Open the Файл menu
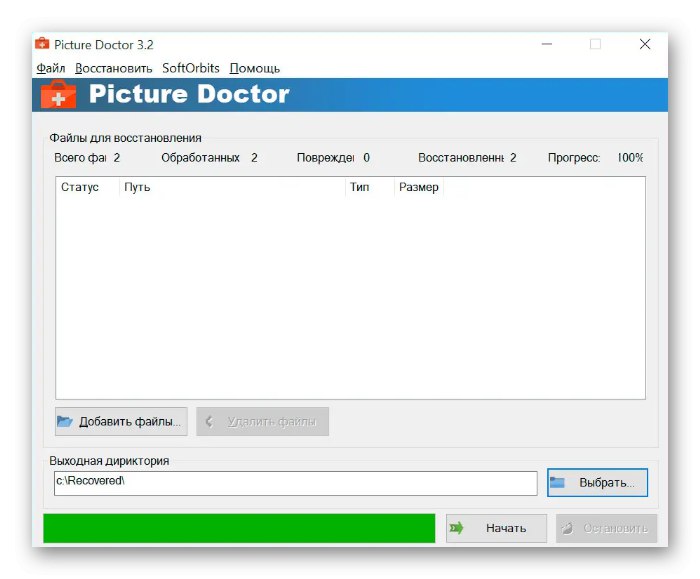Viewport: 700px width, 579px height. point(50,68)
